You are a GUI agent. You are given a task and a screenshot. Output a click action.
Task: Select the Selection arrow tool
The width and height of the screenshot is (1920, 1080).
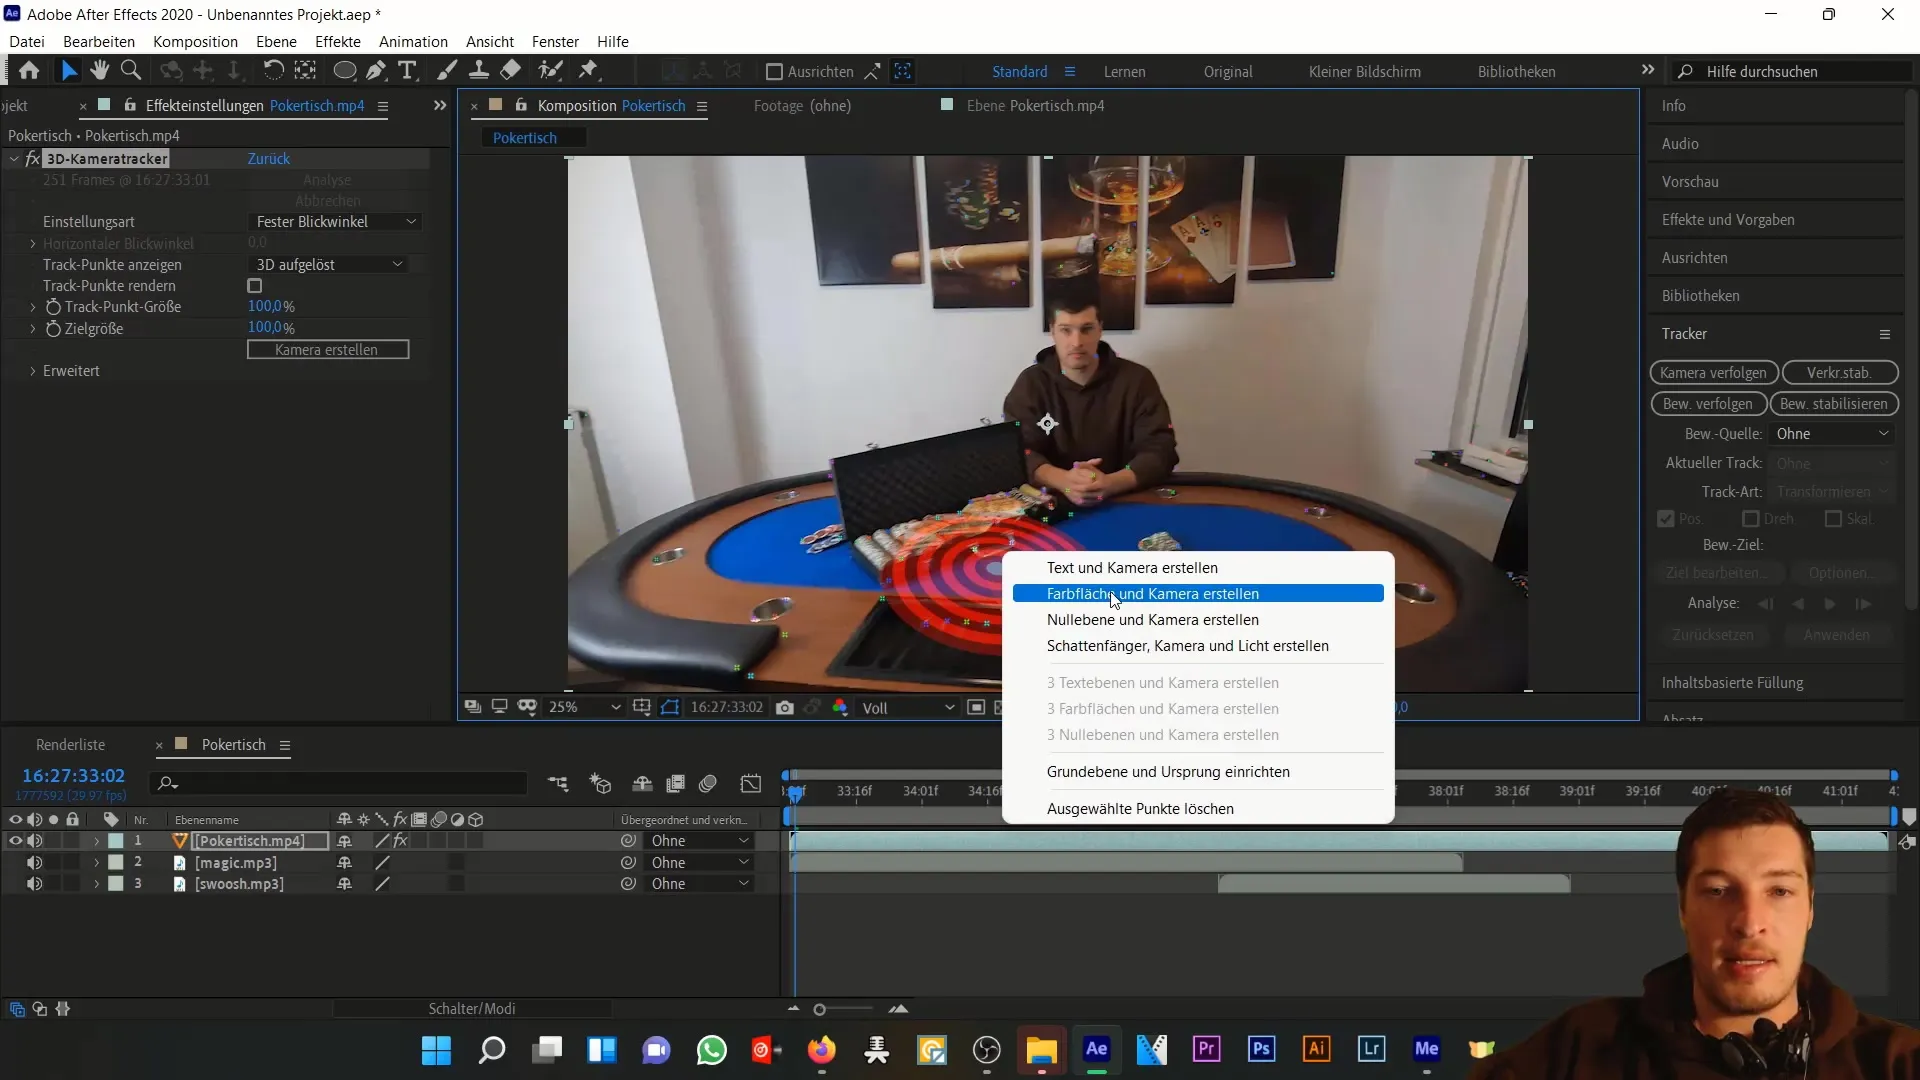click(x=68, y=70)
